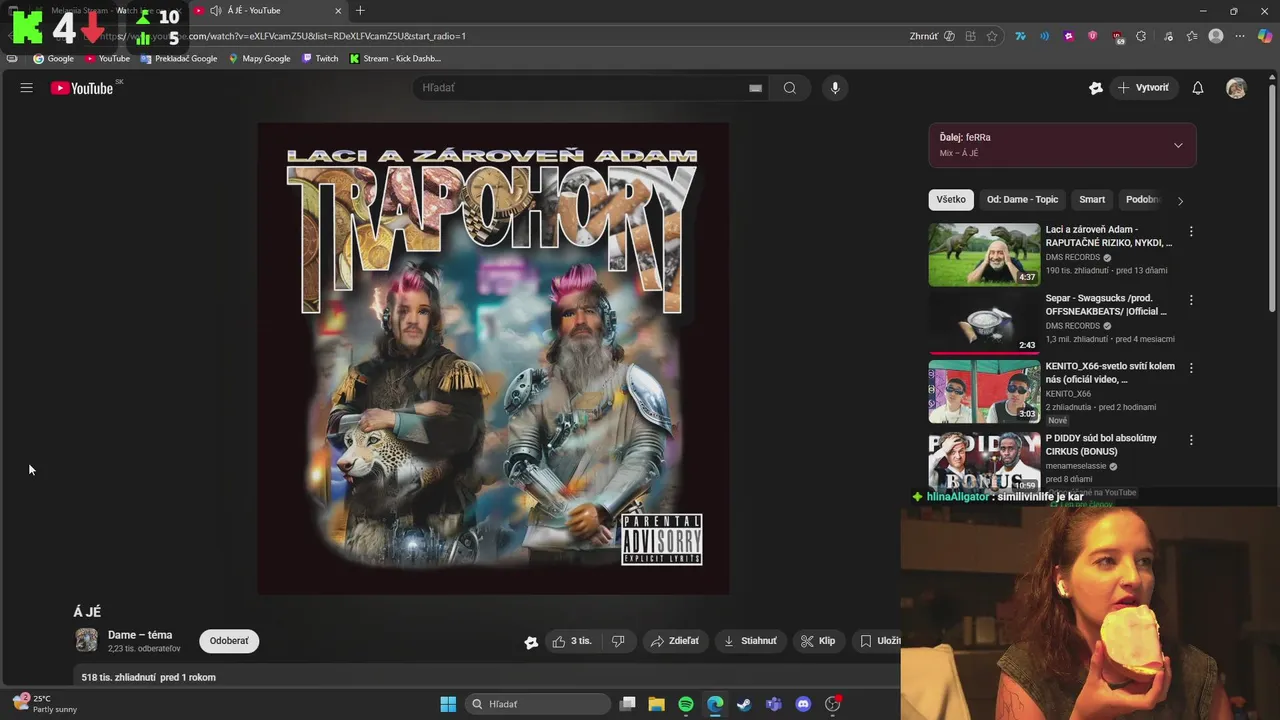Open options for KENITO_X66 video

1190,368
